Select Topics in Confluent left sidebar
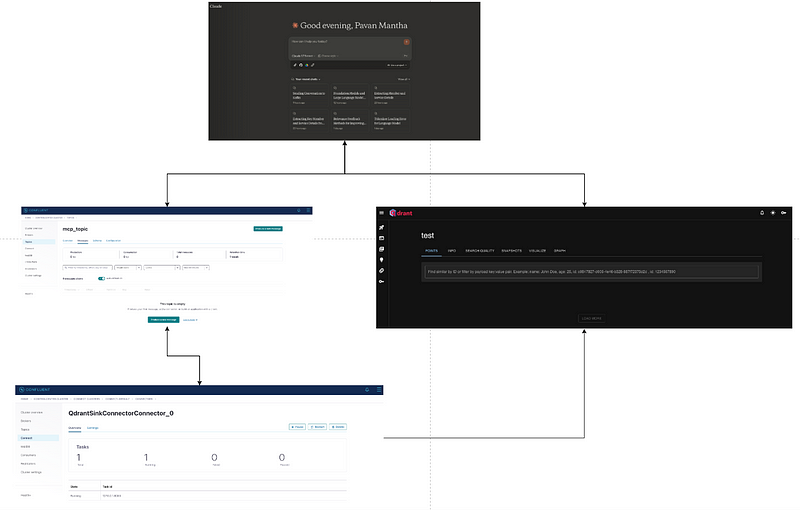800x510 pixels. (28, 242)
